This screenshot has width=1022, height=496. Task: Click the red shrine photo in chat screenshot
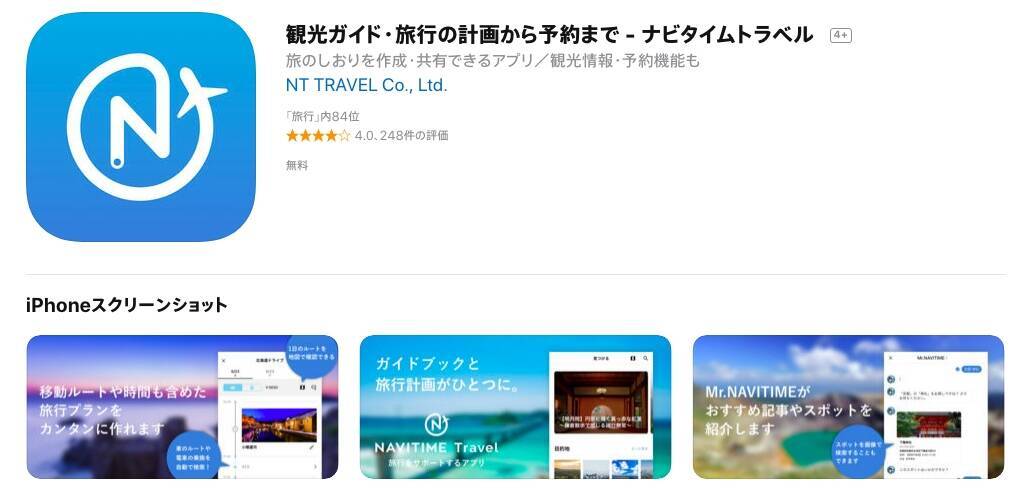click(x=929, y=424)
